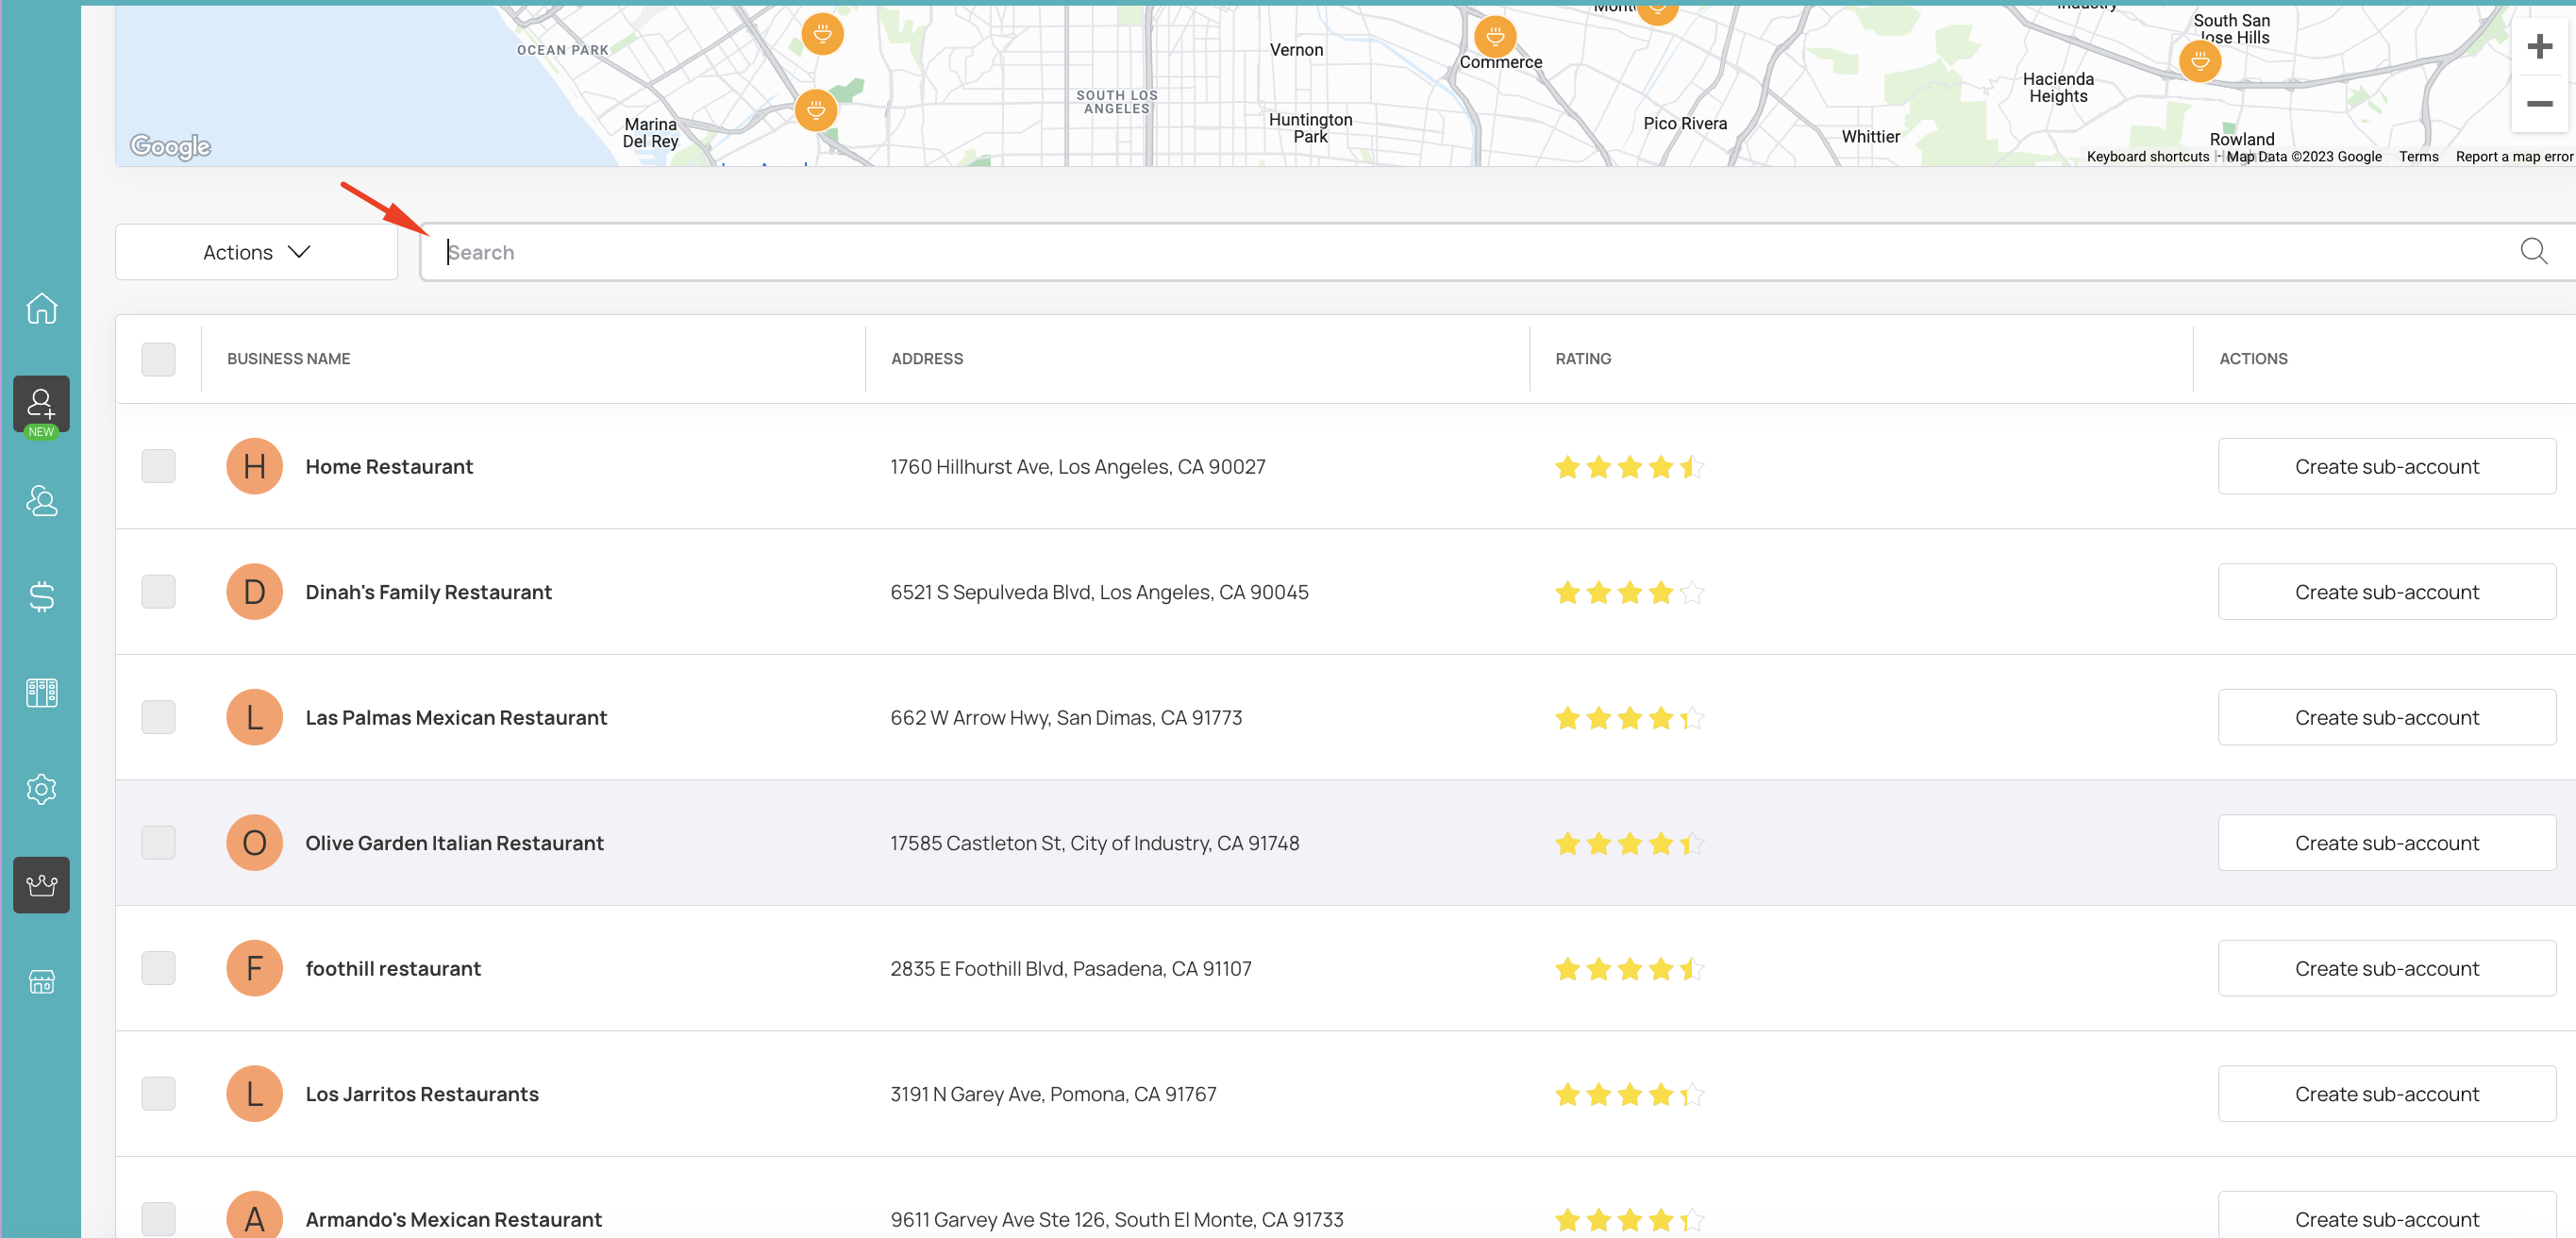Click the gear settings icon in sidebar
This screenshot has height=1238, width=2576.
click(41, 789)
